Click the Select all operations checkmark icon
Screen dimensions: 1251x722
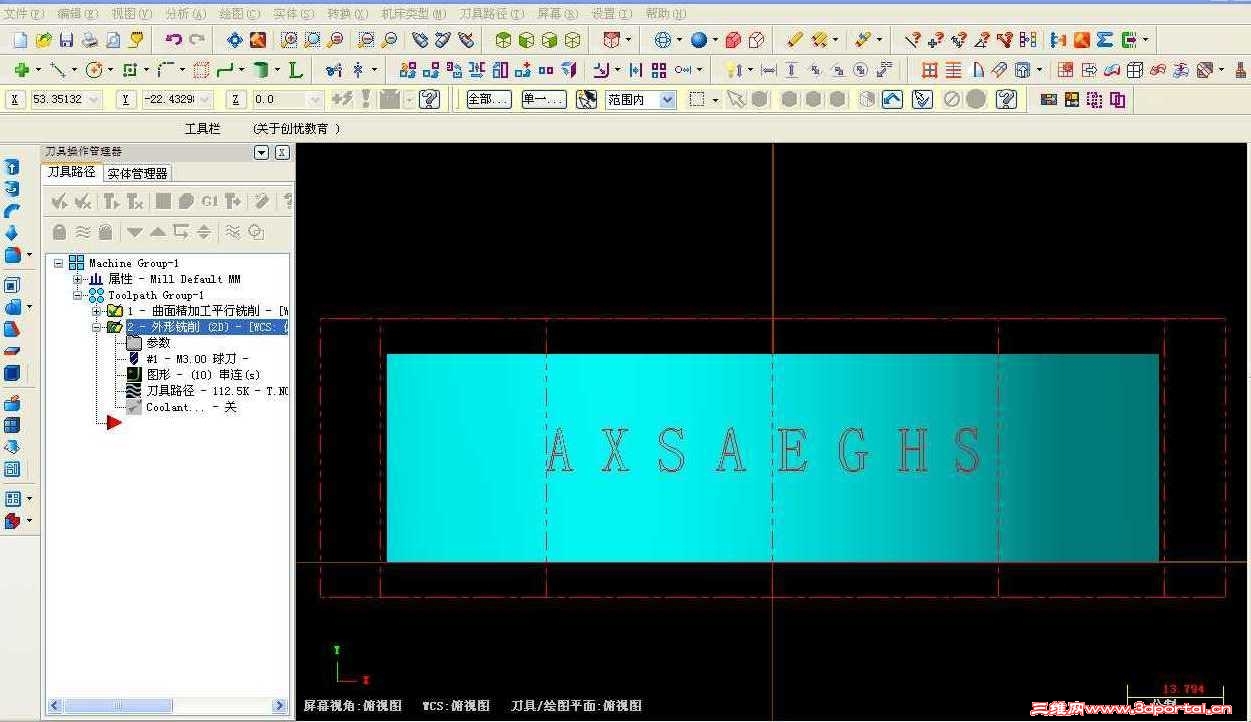[59, 202]
